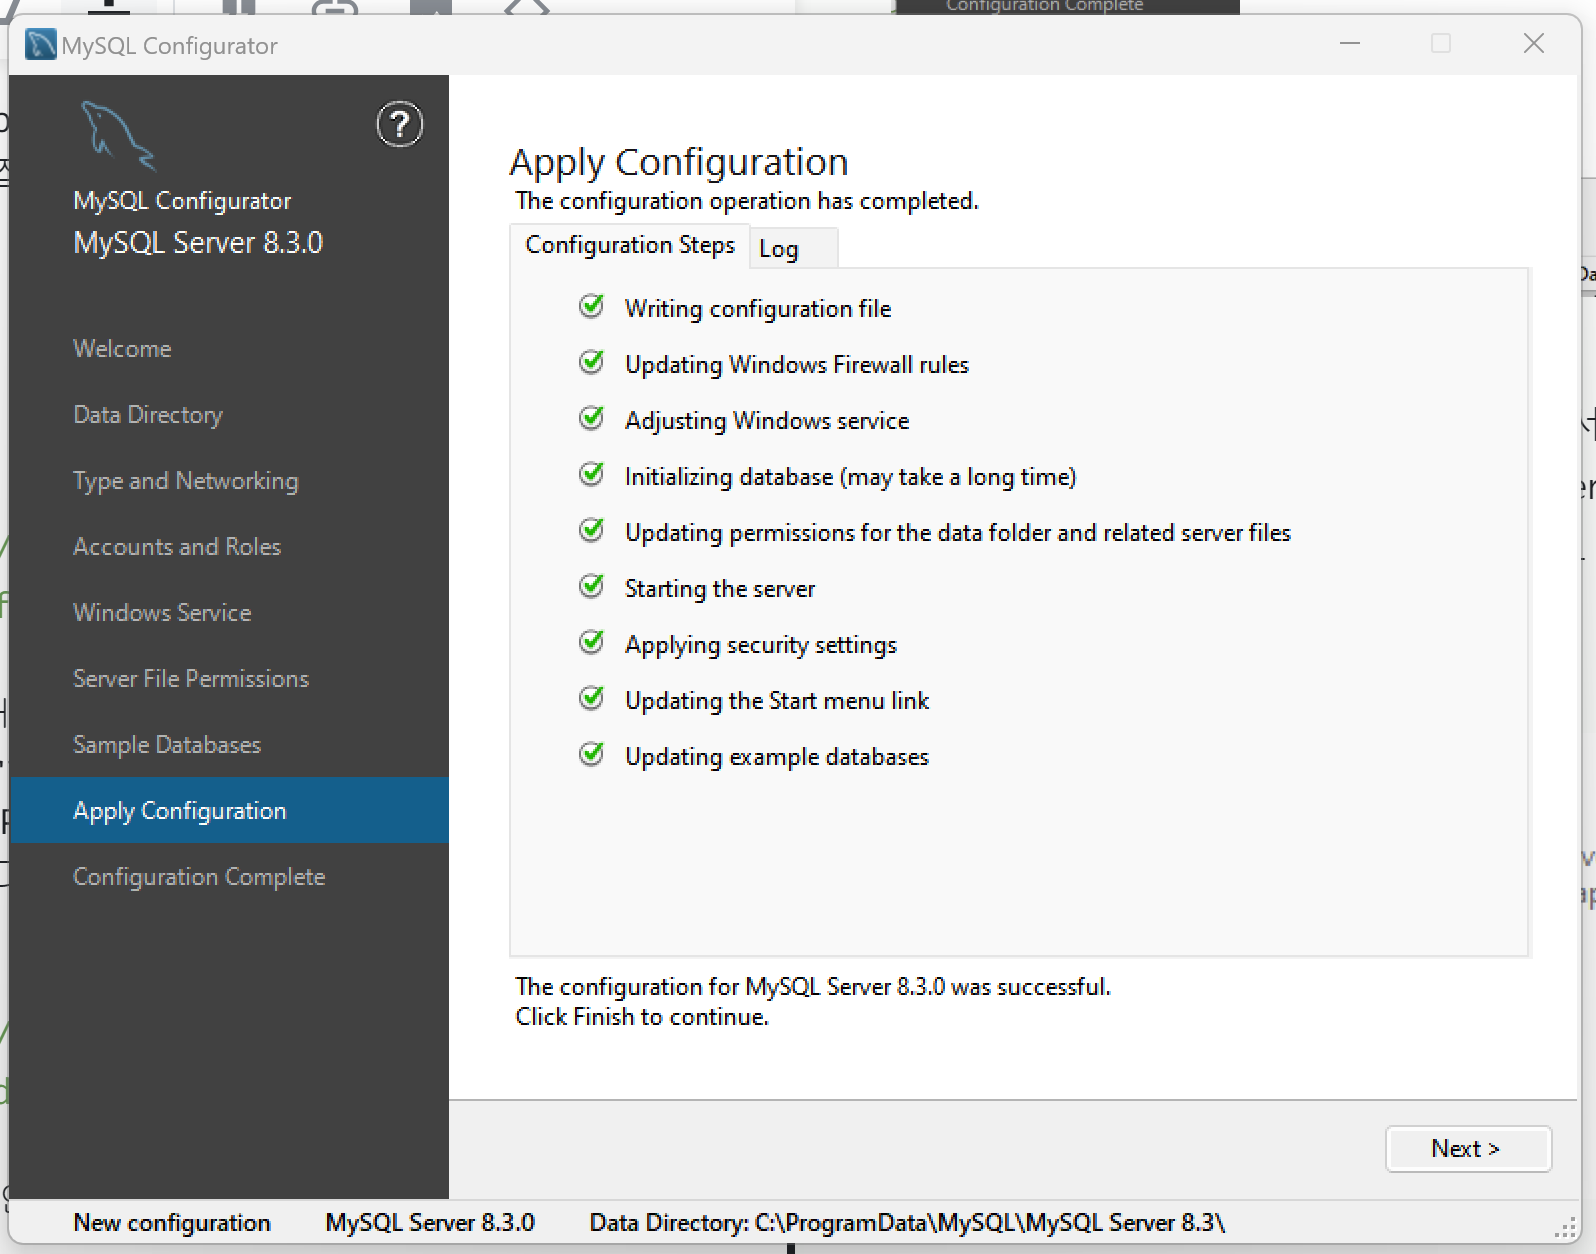The width and height of the screenshot is (1596, 1254).
Task: Click 'MySQL Server 8.3.0' title in sidebar
Action: 198,243
